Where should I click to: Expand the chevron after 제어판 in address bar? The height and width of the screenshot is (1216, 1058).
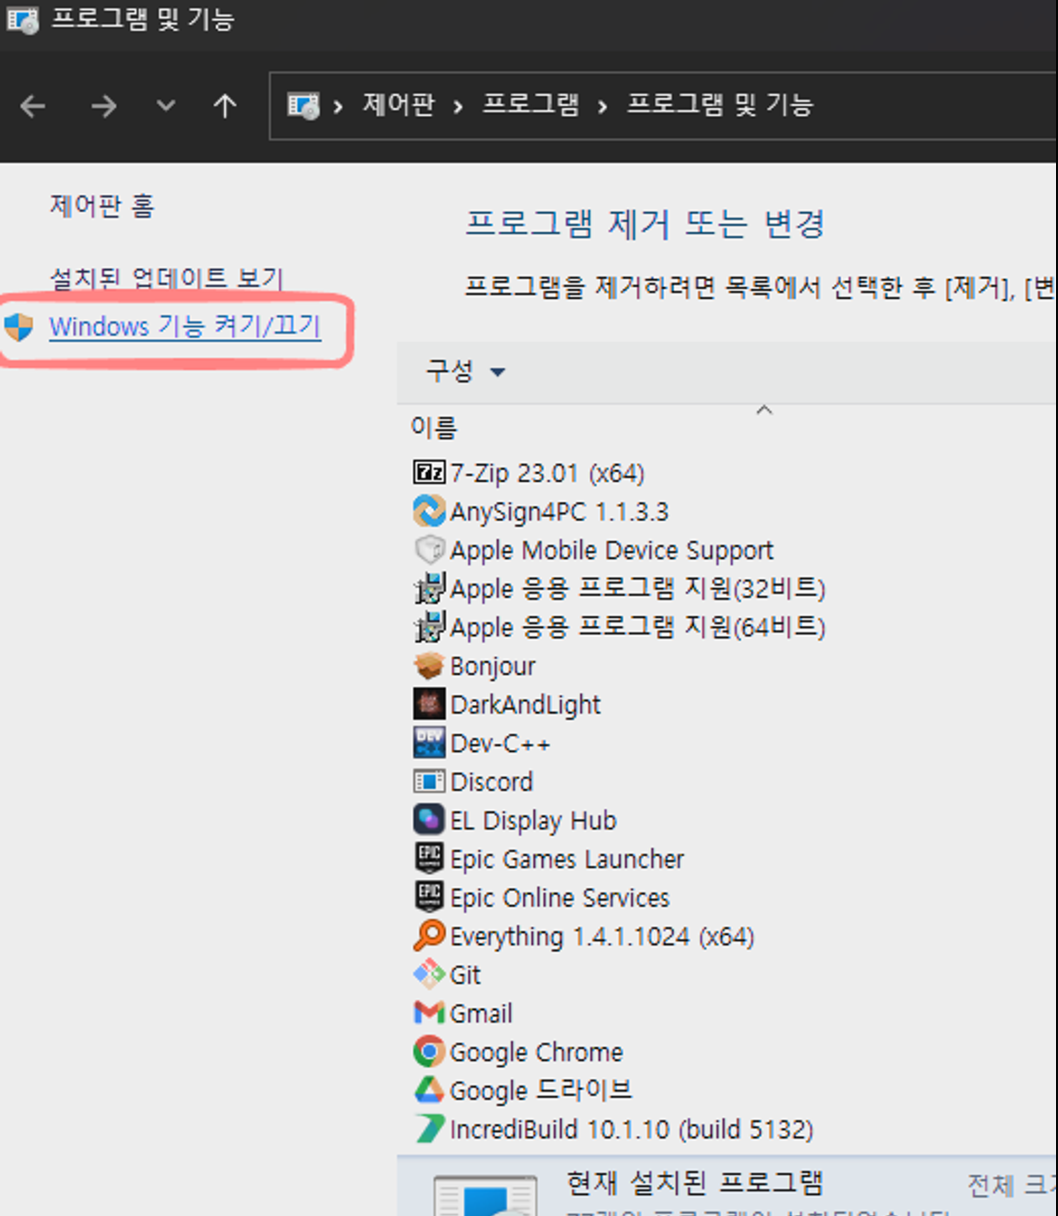tap(458, 106)
